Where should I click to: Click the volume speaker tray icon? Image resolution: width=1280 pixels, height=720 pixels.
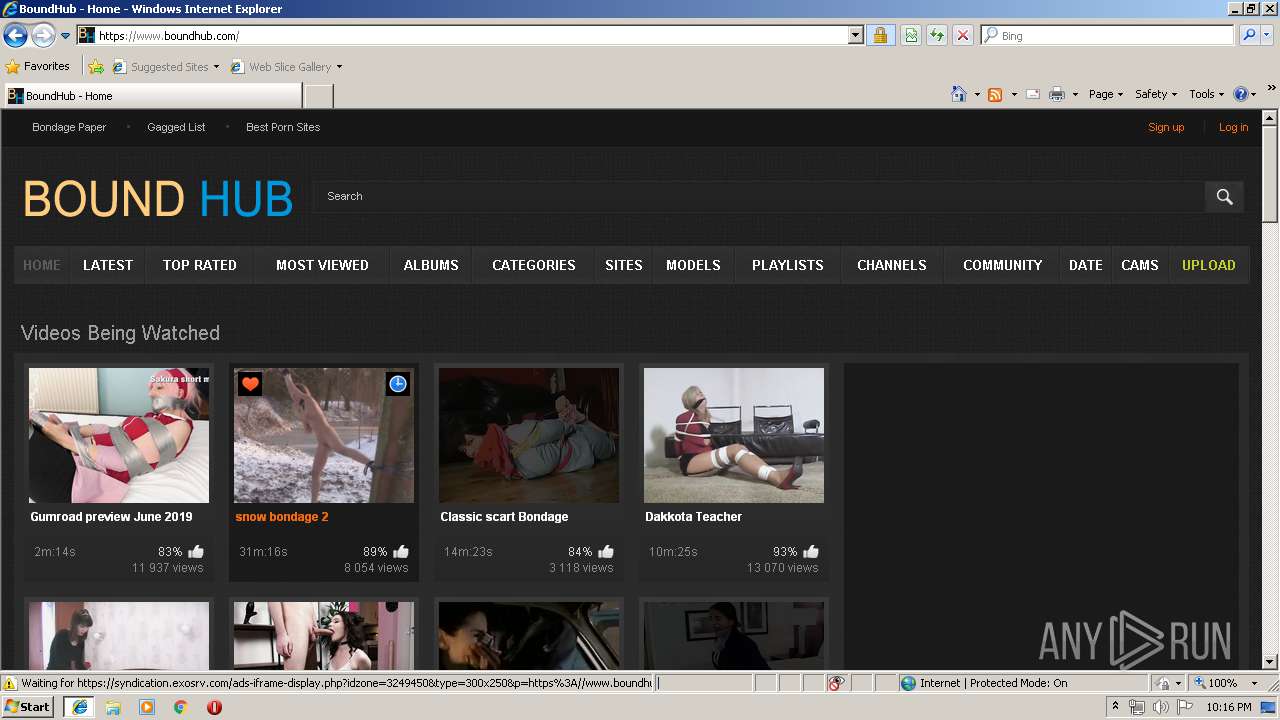(1160, 707)
